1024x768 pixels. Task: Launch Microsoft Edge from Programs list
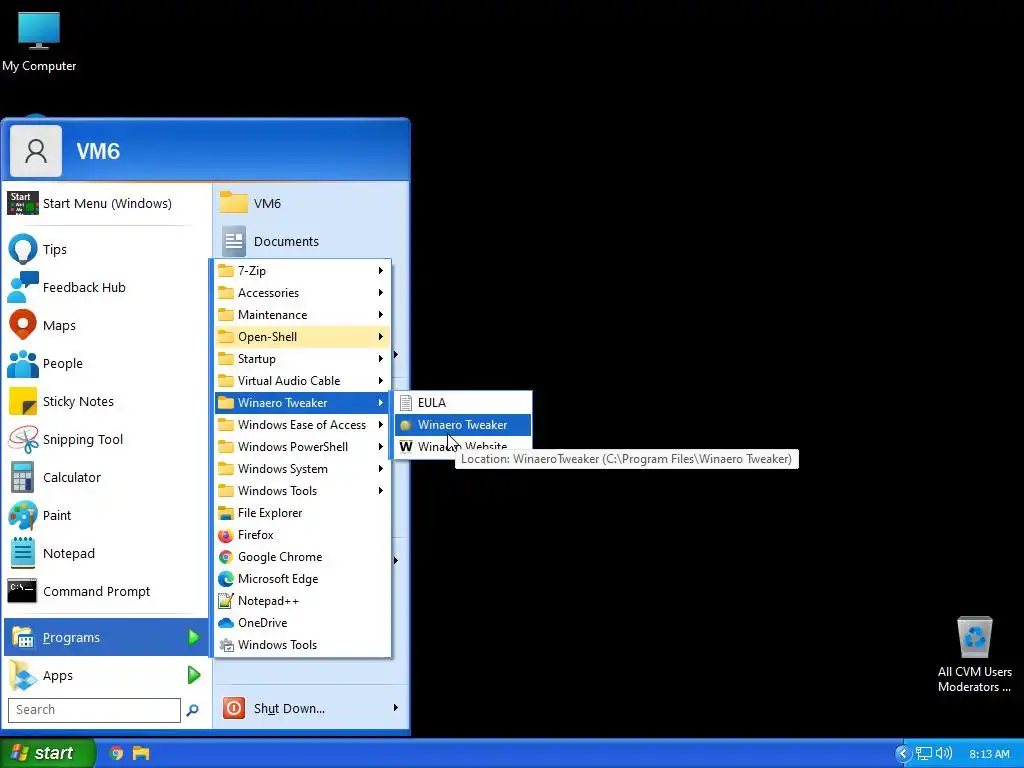coord(302,579)
